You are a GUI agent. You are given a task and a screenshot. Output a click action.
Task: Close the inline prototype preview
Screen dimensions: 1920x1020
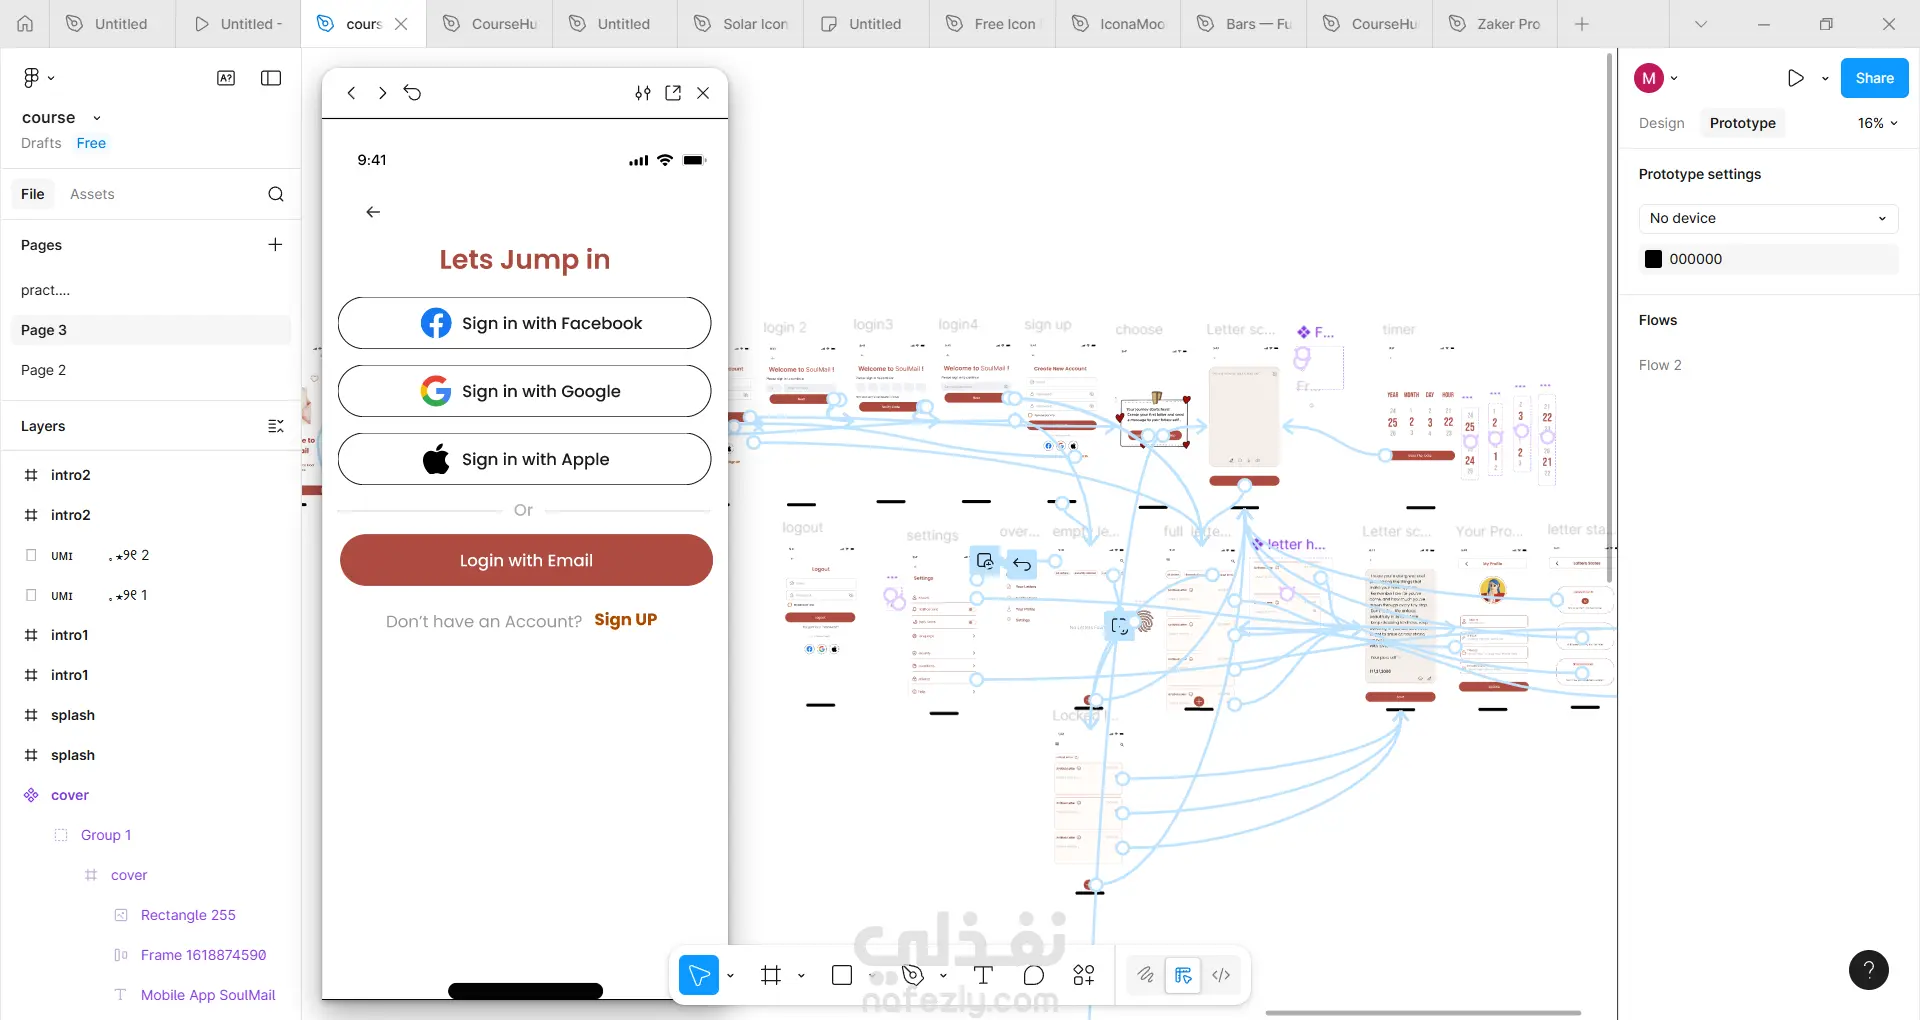(x=703, y=93)
